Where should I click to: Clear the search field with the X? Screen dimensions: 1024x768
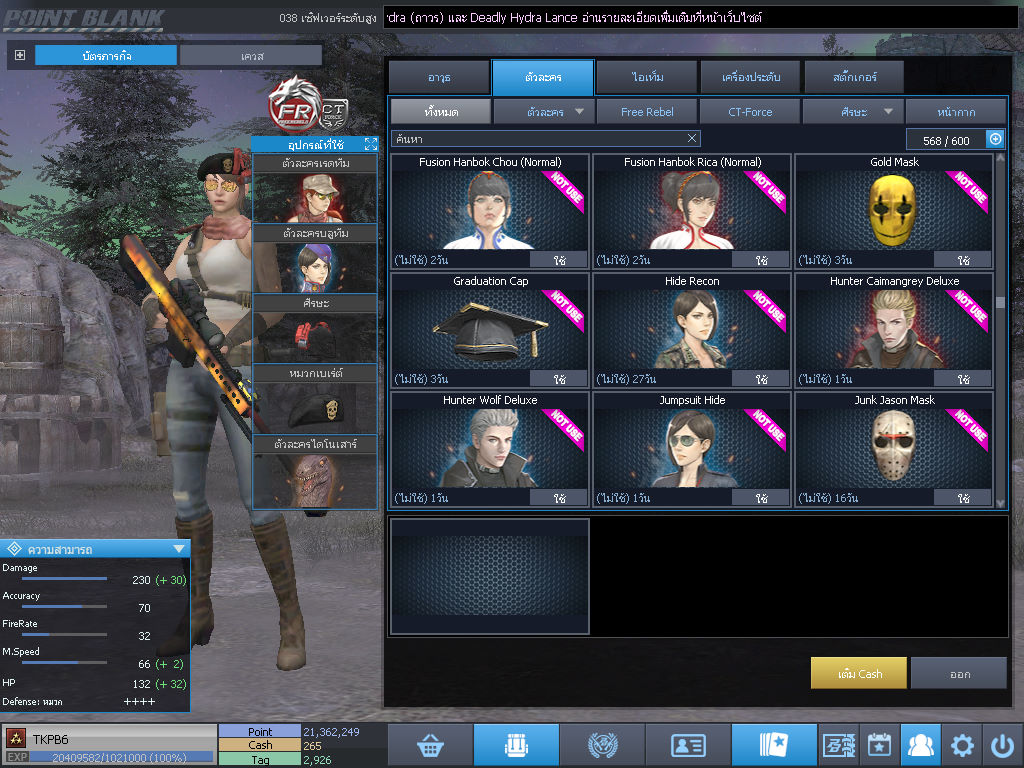pos(692,138)
